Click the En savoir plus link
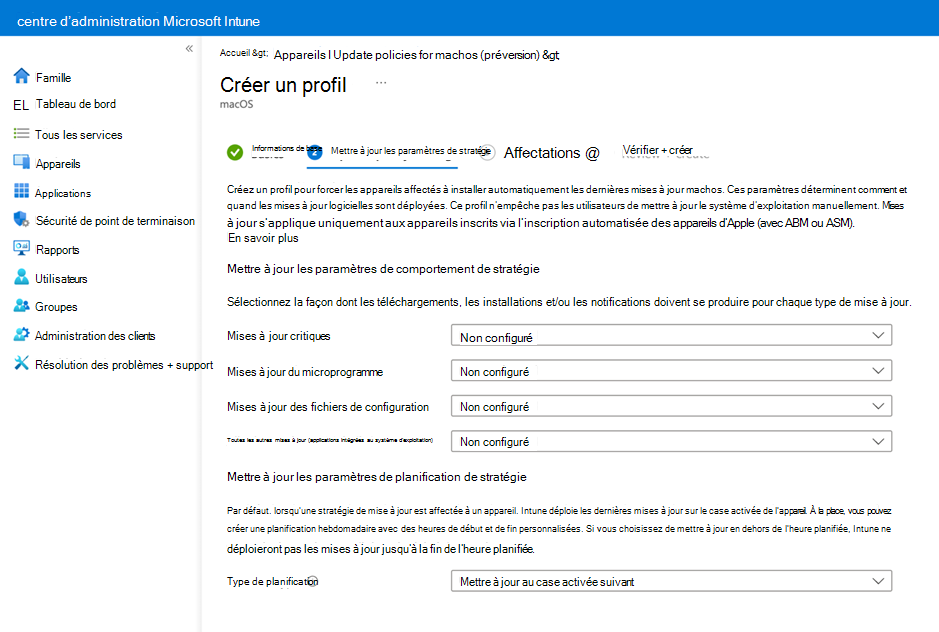Viewport: 939px width, 632px height. coord(263,238)
